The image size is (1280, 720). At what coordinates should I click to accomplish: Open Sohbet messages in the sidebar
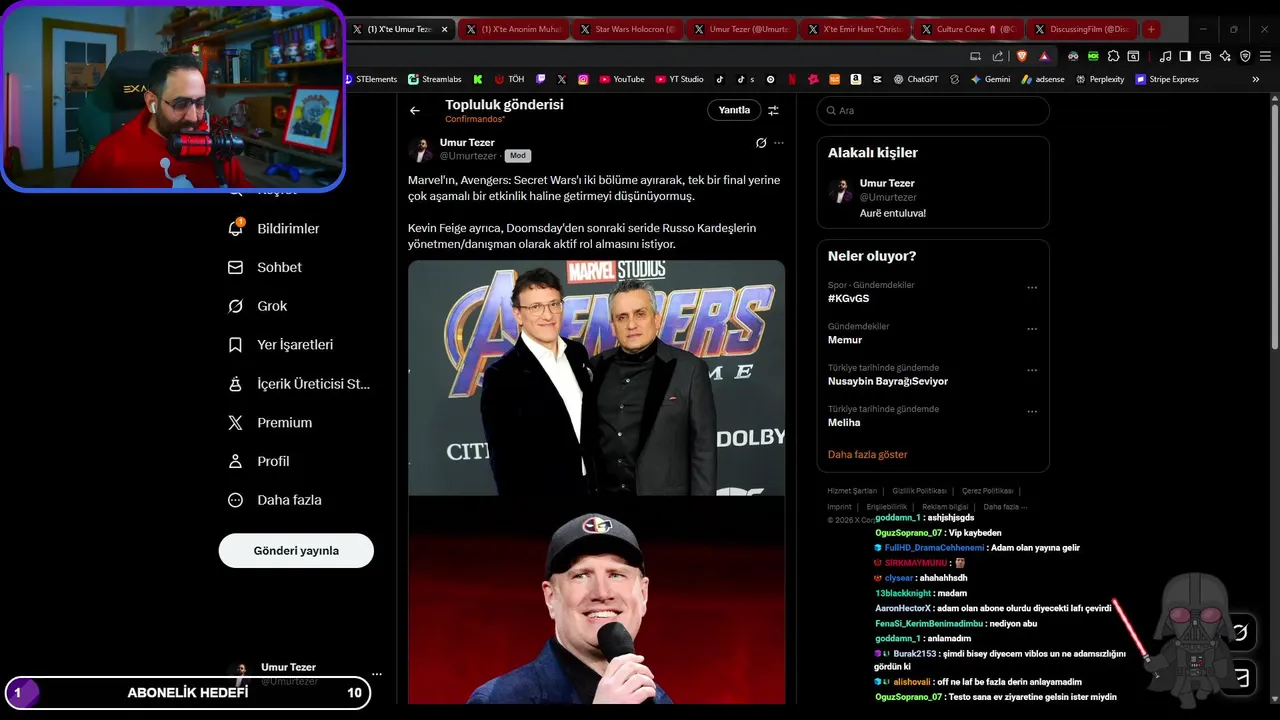266,267
